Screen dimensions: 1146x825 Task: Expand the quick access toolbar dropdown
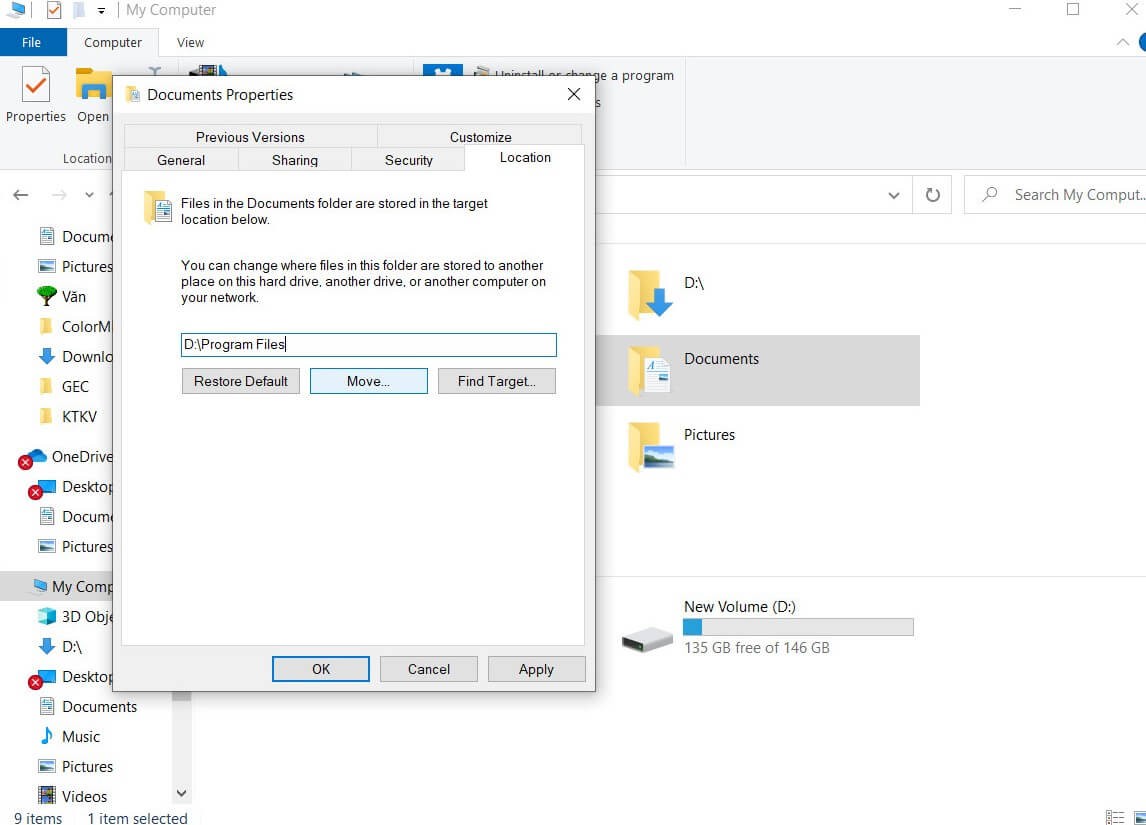98,10
